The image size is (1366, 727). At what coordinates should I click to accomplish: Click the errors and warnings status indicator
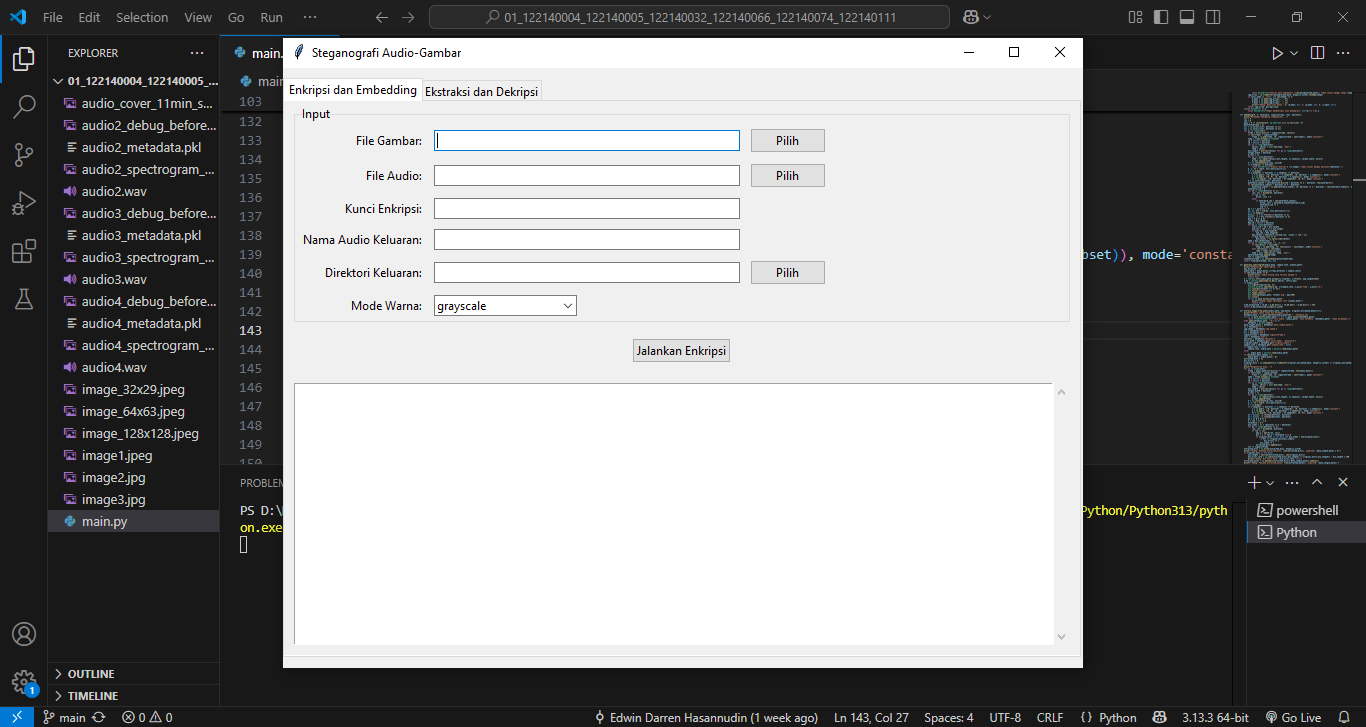pos(147,717)
